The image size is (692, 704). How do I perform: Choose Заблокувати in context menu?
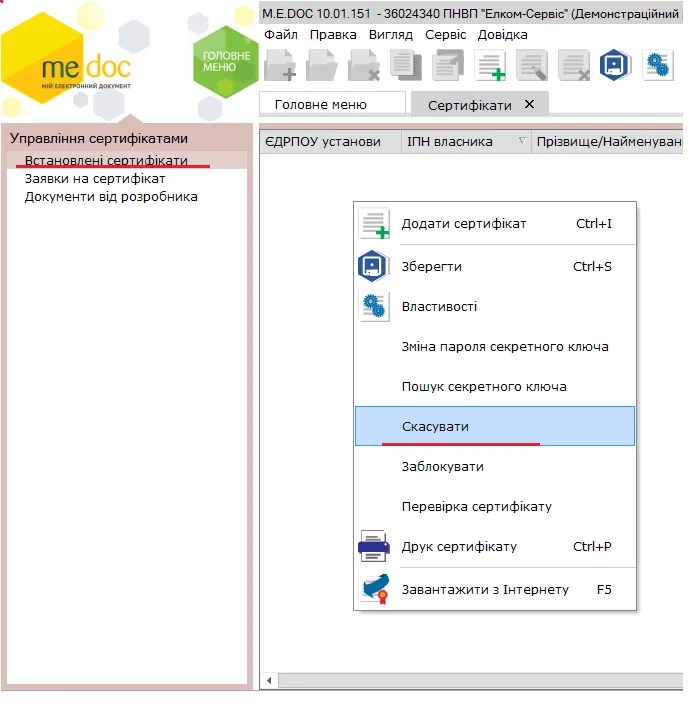coord(495,466)
